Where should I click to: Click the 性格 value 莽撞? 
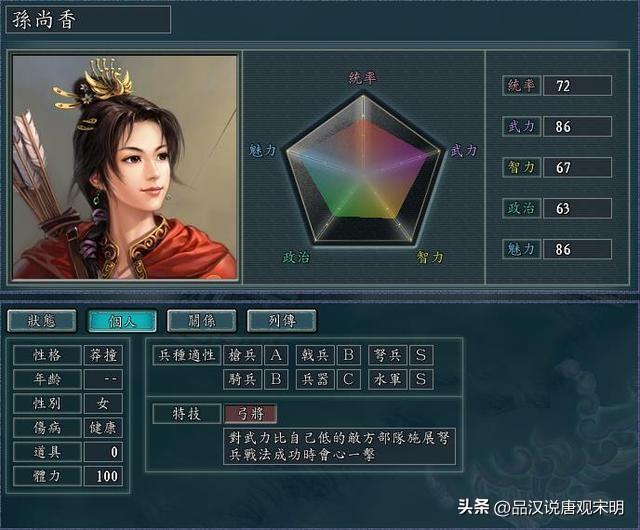[103, 355]
